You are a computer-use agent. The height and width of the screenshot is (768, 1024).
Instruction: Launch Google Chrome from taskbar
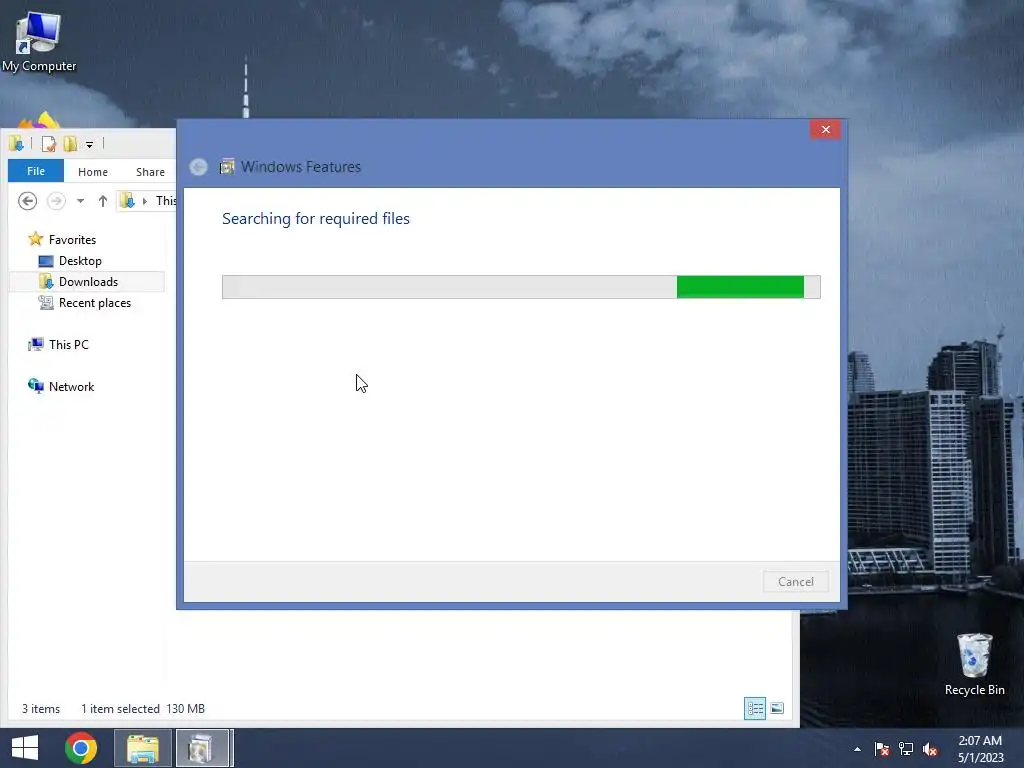pyautogui.click(x=81, y=748)
